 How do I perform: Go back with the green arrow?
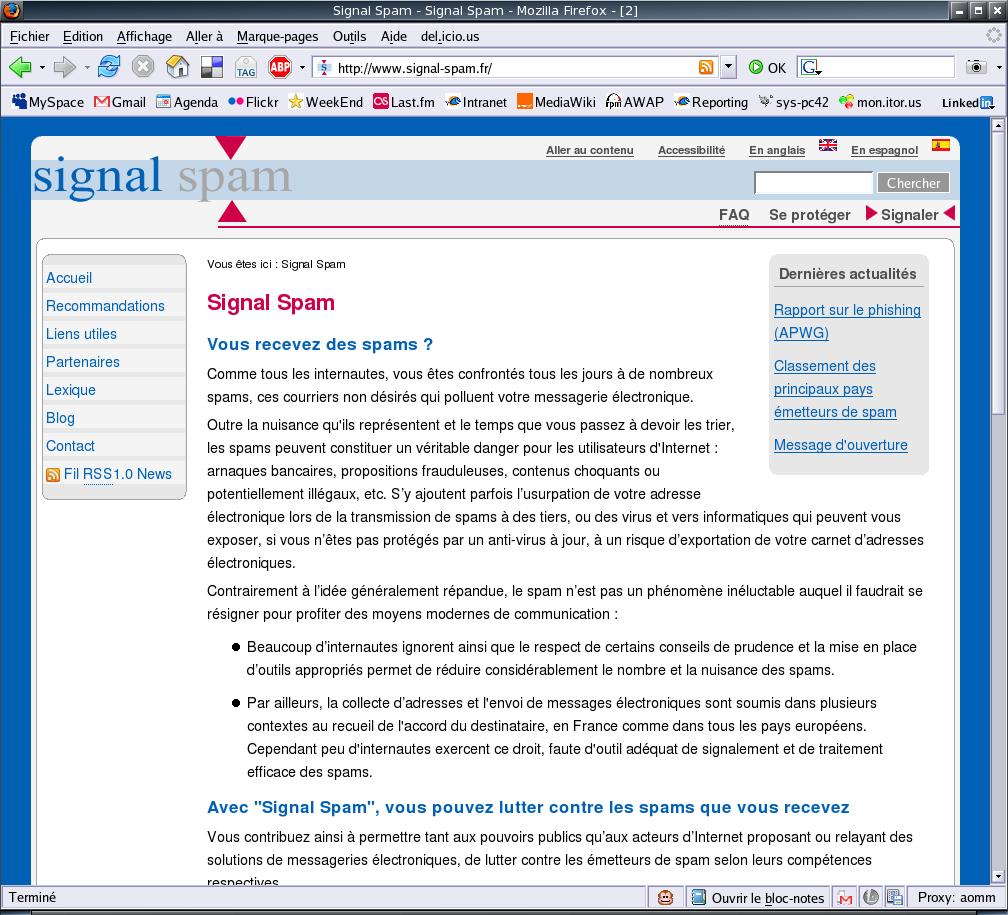20,67
